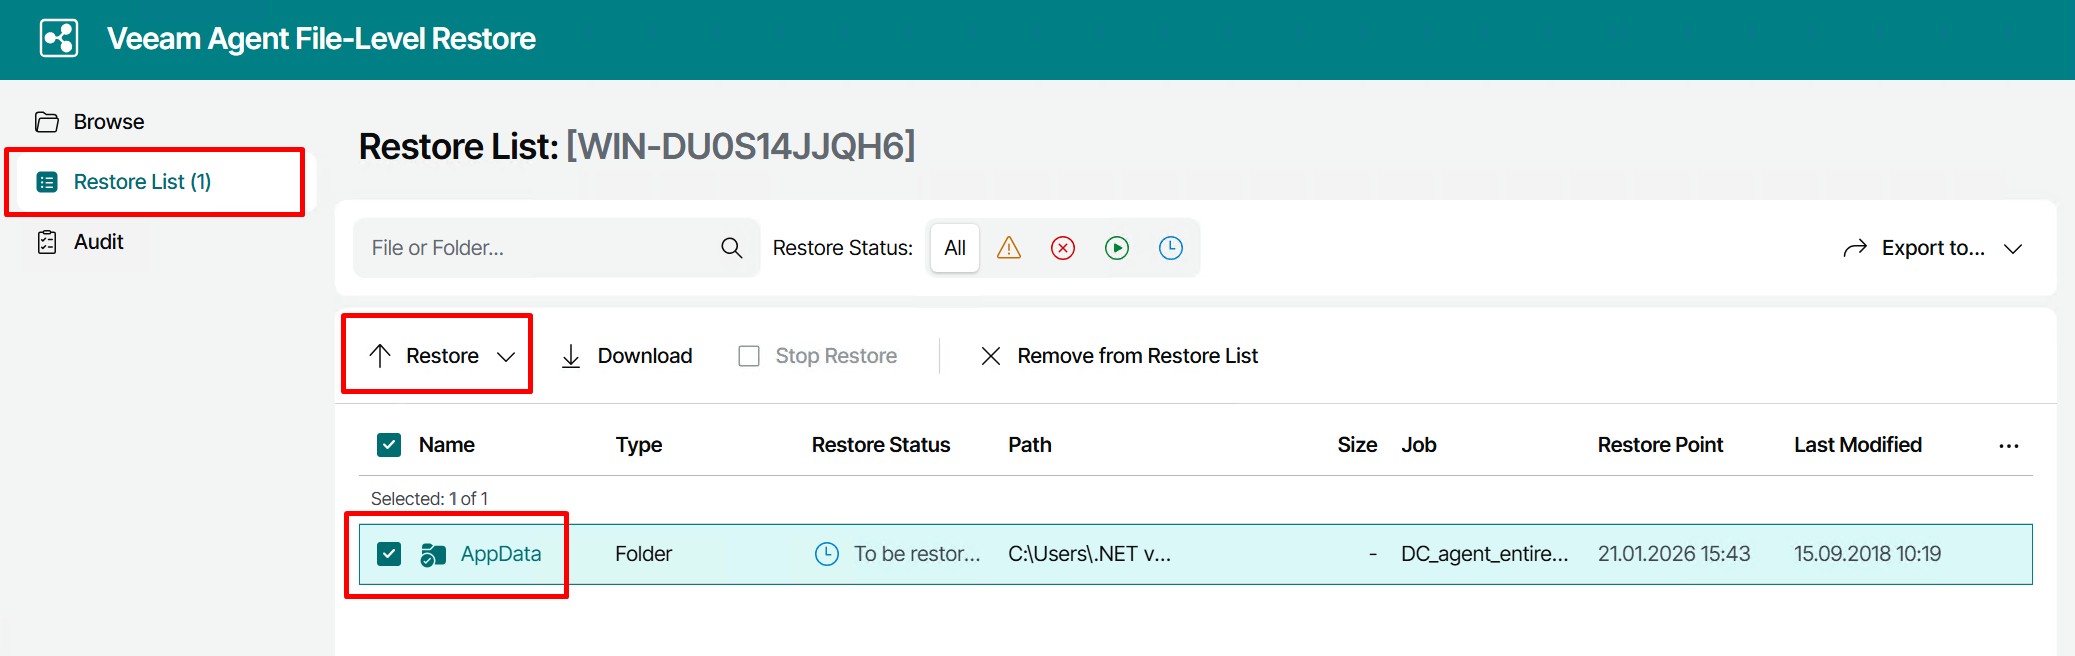2075x656 pixels.
Task: Open column options three-dot menu
Action: point(2008,446)
